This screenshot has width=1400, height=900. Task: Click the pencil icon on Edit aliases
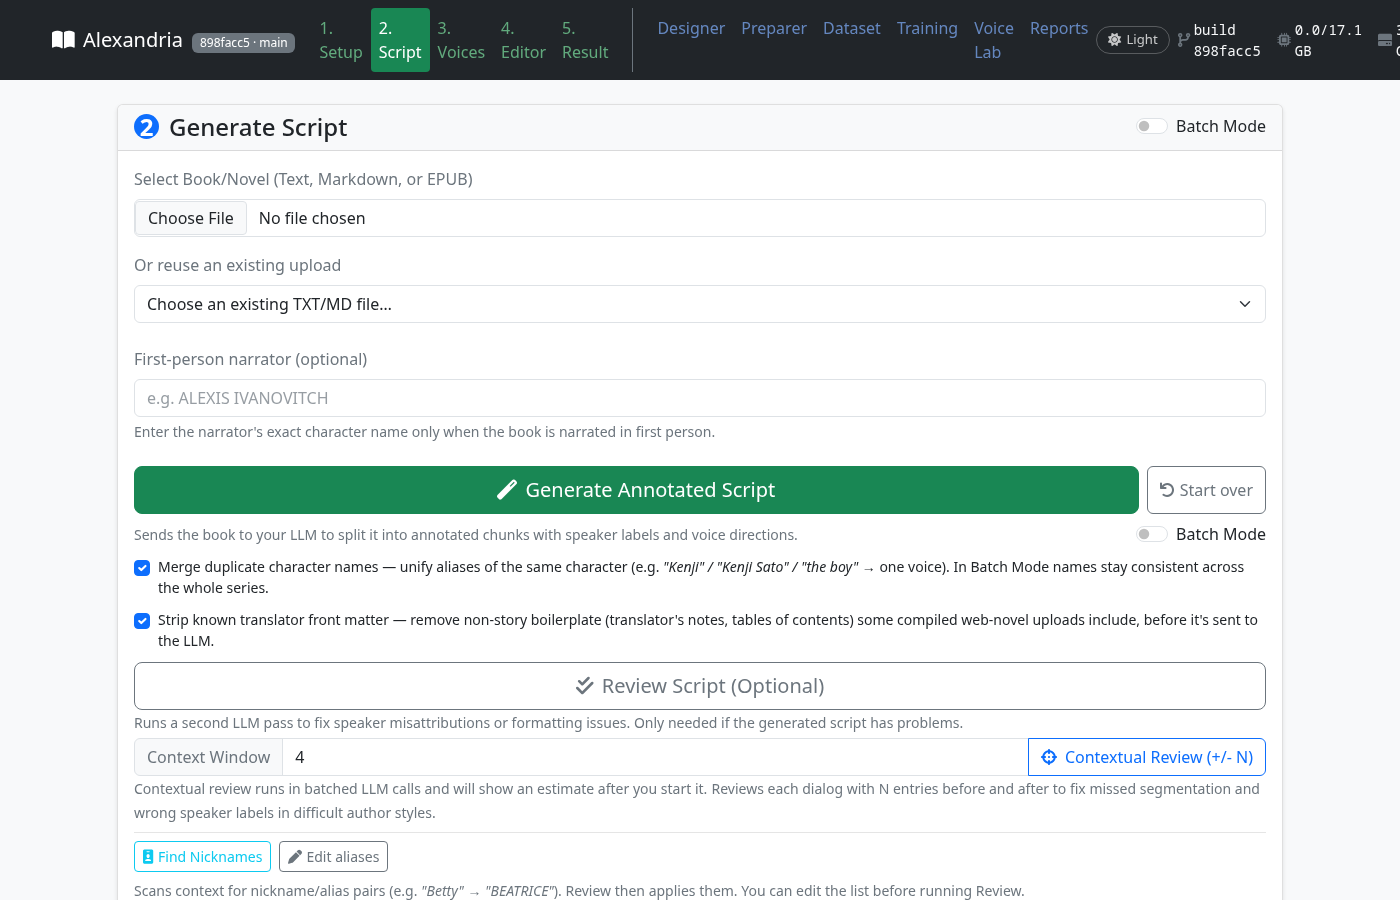pyautogui.click(x=295, y=857)
